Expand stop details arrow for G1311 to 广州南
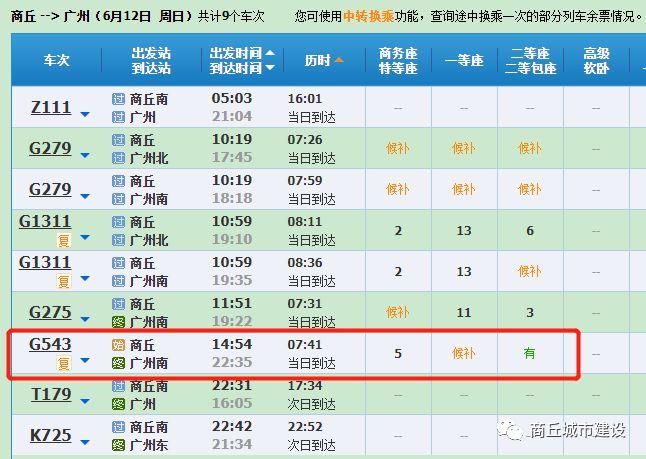 tap(85, 278)
